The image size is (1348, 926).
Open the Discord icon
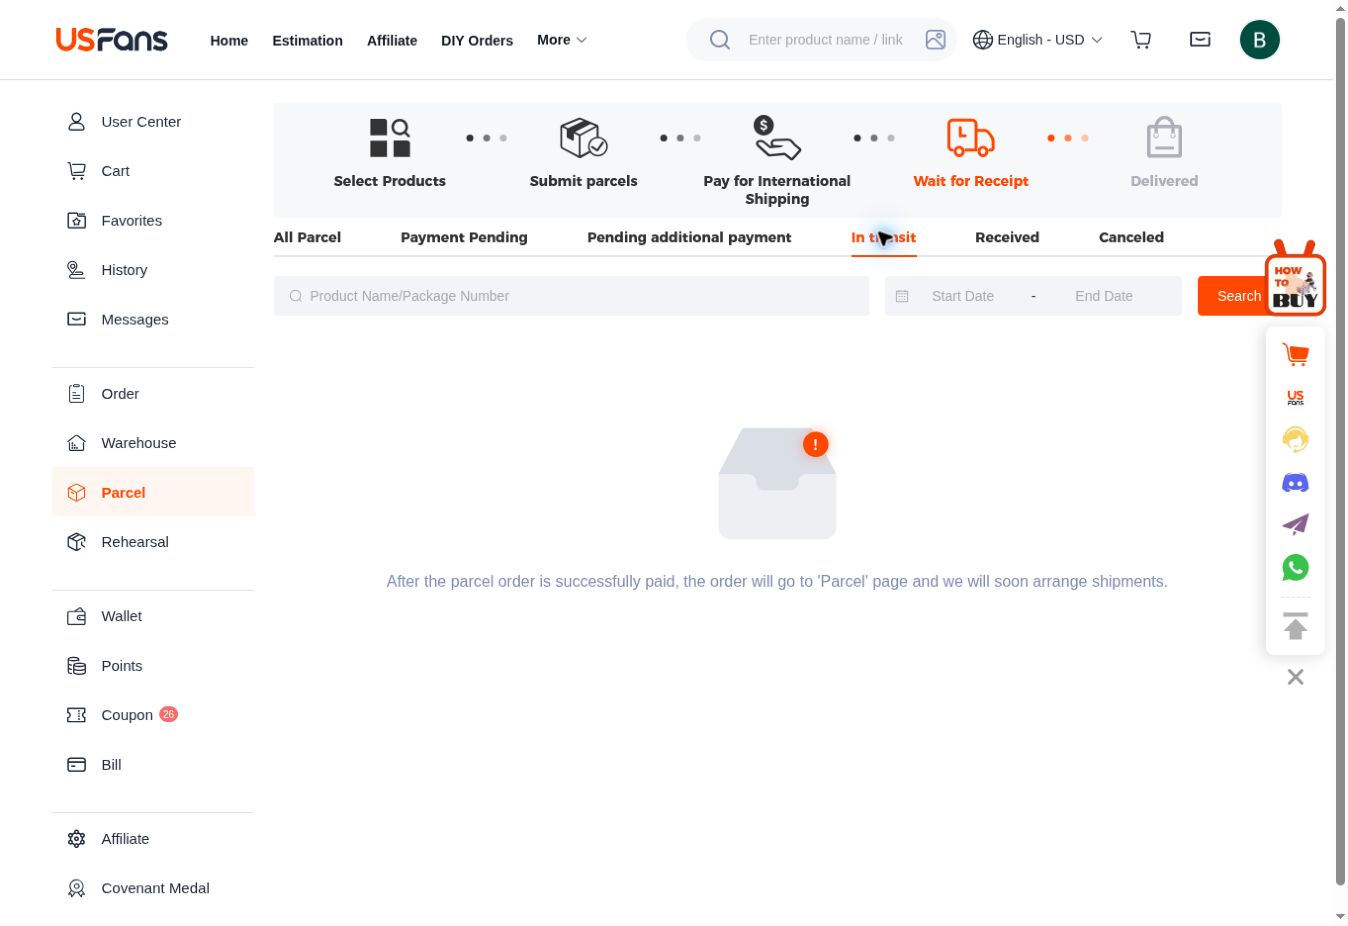pyautogui.click(x=1295, y=483)
